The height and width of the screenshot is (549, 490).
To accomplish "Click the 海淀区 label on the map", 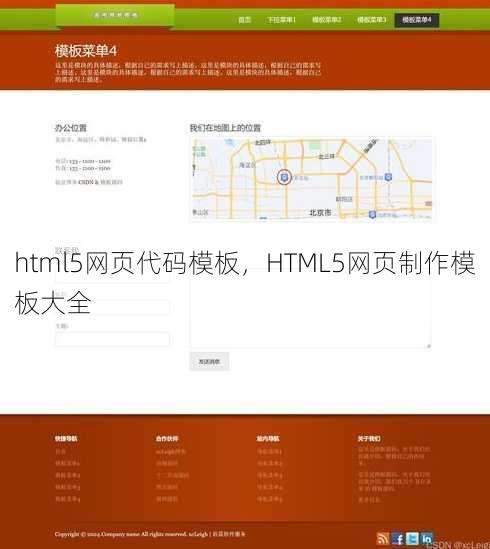I will coord(247,165).
